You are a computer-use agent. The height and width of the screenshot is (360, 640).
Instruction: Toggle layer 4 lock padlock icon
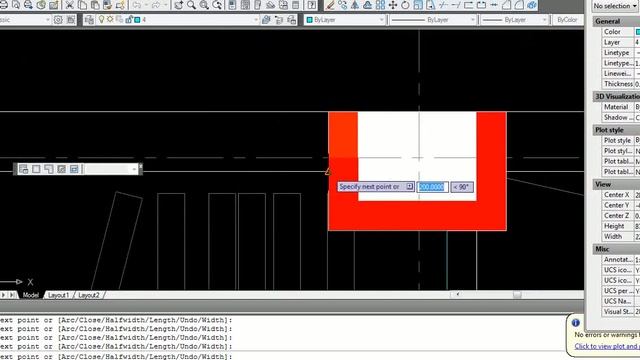pos(129,20)
